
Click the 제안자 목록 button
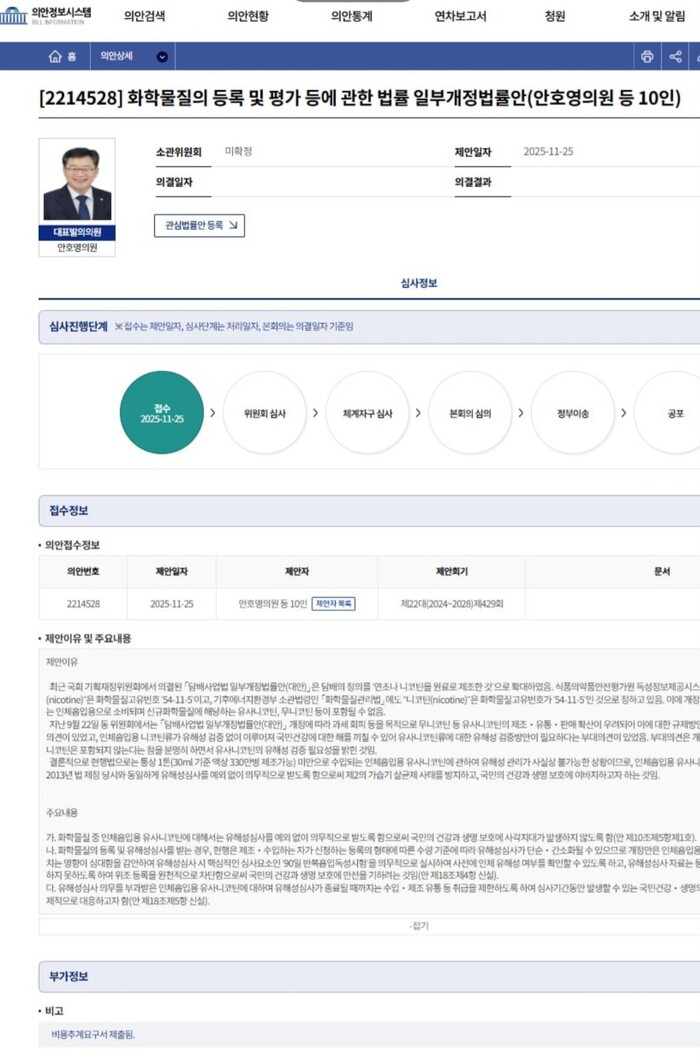333,604
